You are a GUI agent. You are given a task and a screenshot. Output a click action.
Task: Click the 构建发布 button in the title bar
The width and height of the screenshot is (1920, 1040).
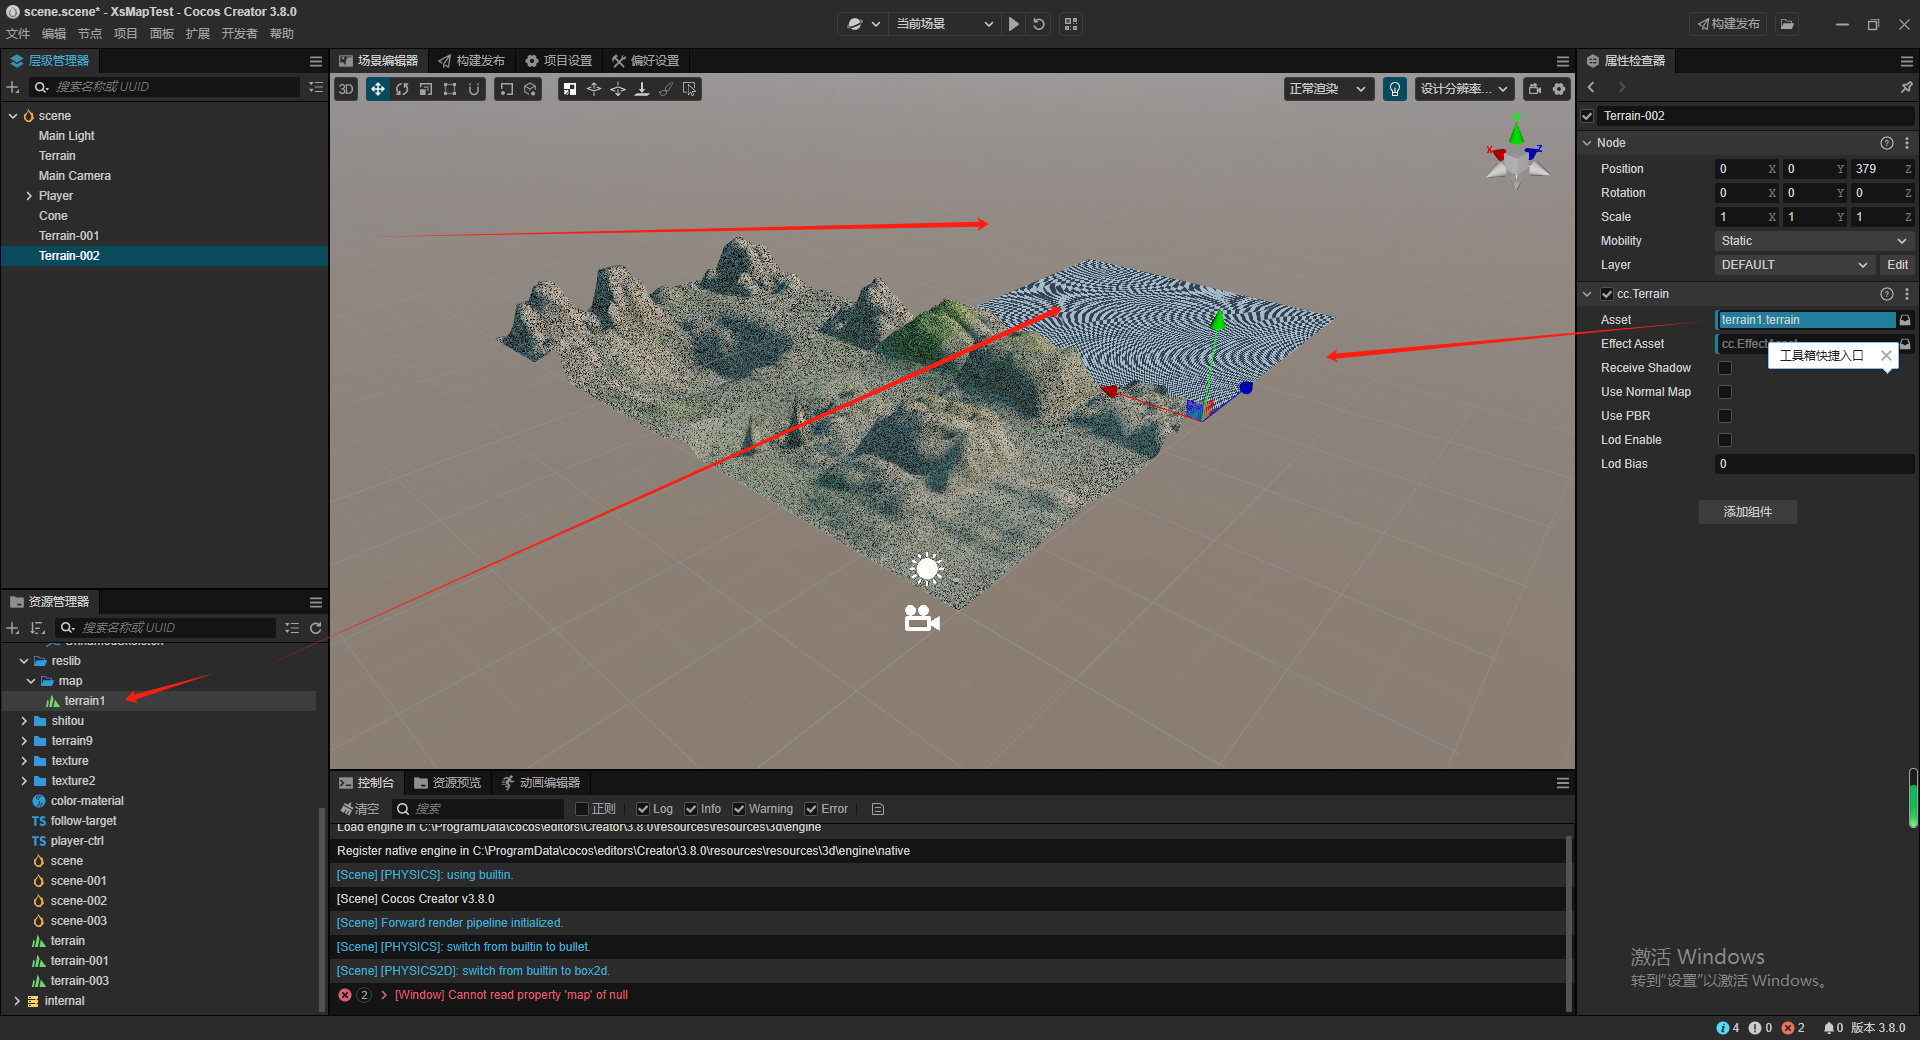[x=1728, y=24]
